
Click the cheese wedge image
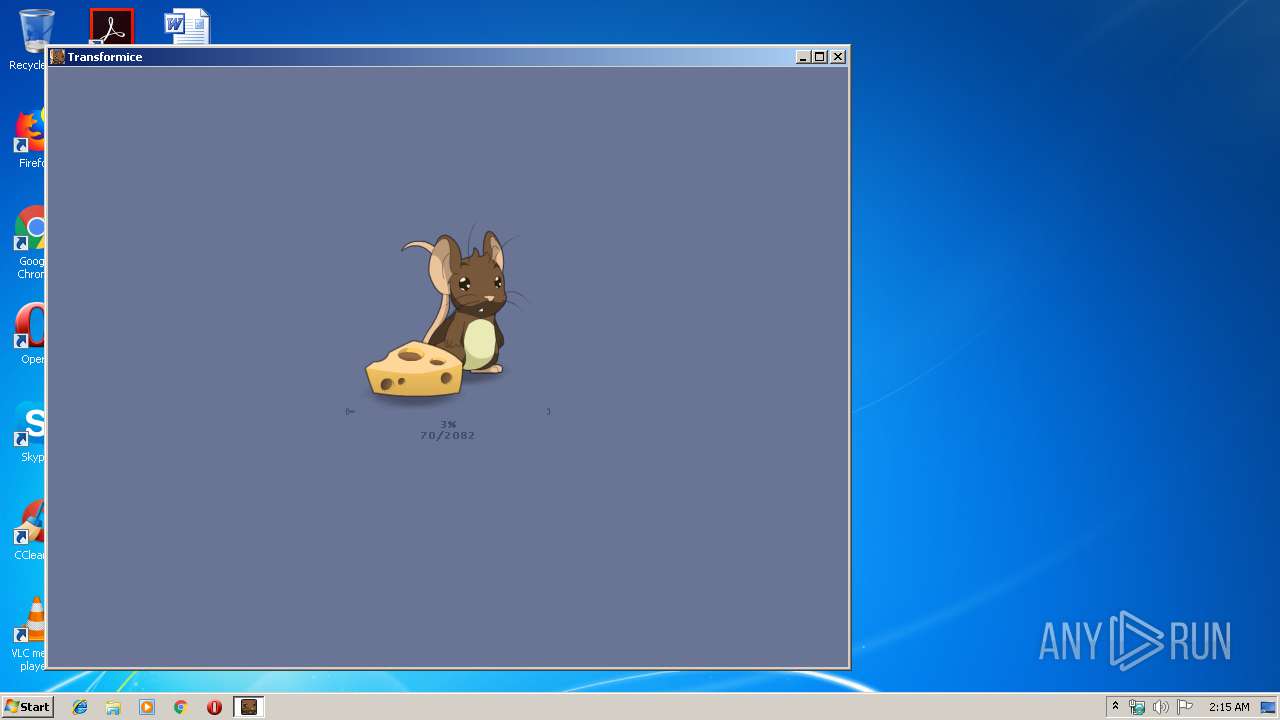[x=414, y=369]
